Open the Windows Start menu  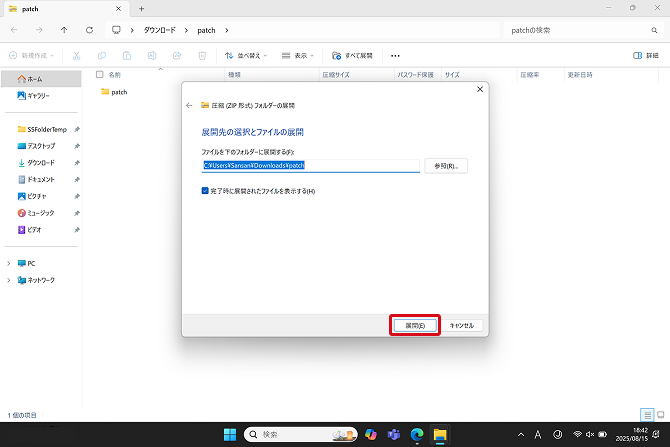[230, 435]
